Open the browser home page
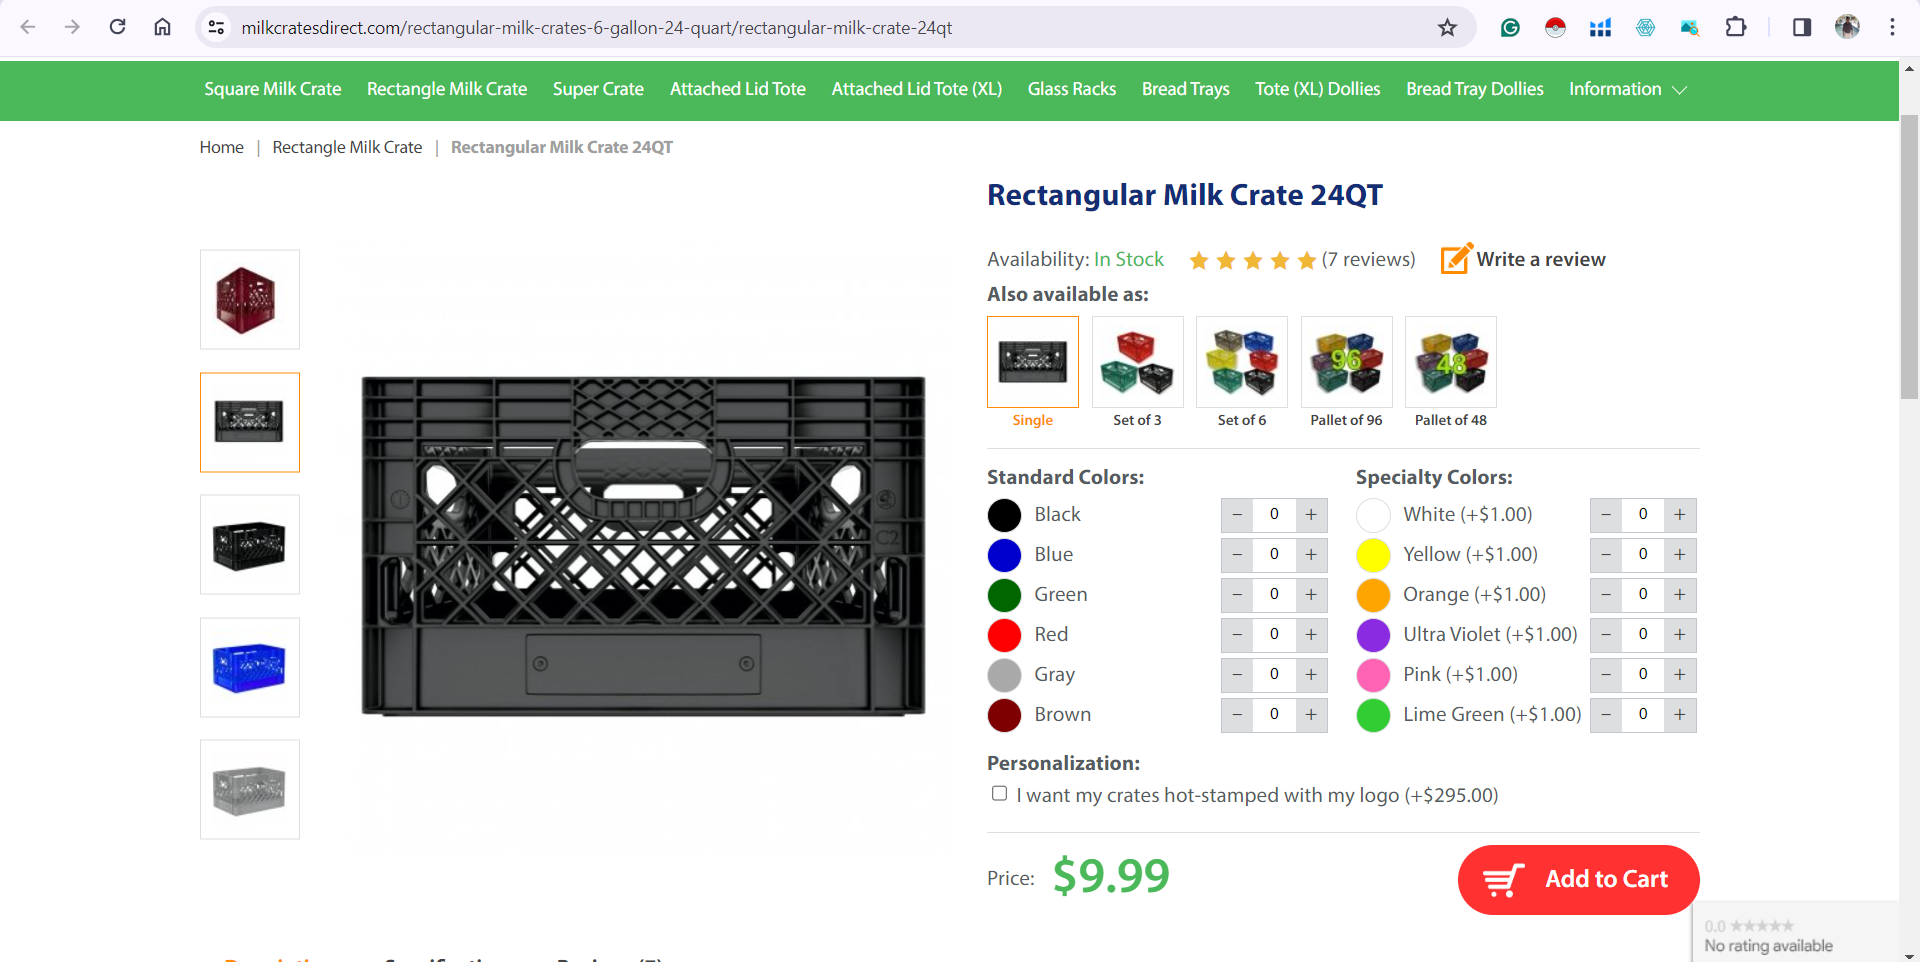 [x=162, y=27]
